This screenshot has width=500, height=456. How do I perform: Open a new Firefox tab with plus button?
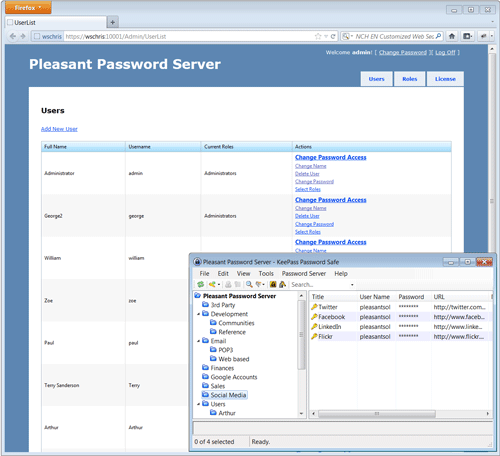pos(113,22)
